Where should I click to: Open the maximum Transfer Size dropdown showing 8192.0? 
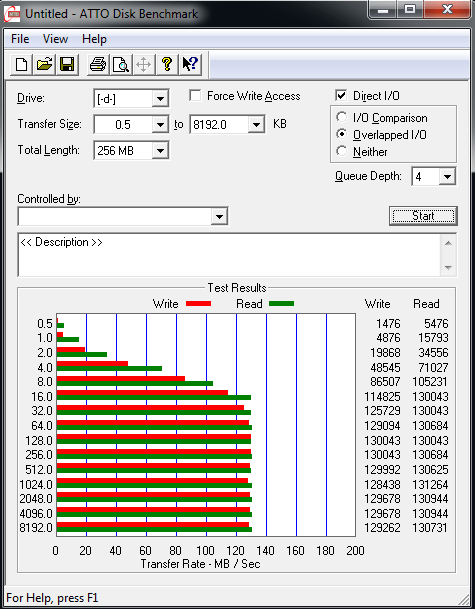pos(256,125)
